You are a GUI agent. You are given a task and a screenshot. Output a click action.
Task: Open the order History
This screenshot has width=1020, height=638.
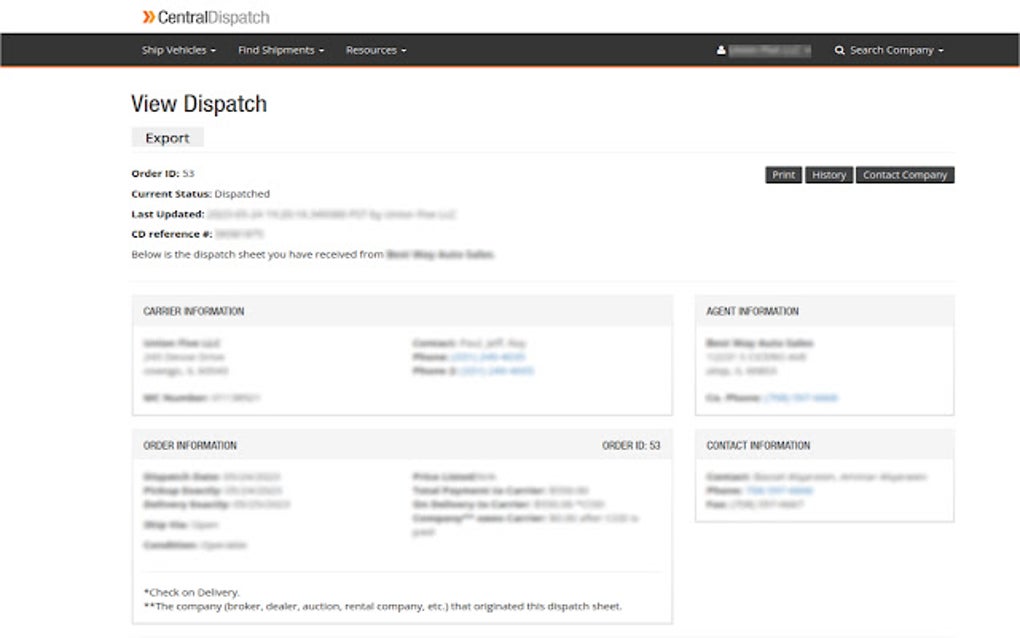tap(829, 174)
